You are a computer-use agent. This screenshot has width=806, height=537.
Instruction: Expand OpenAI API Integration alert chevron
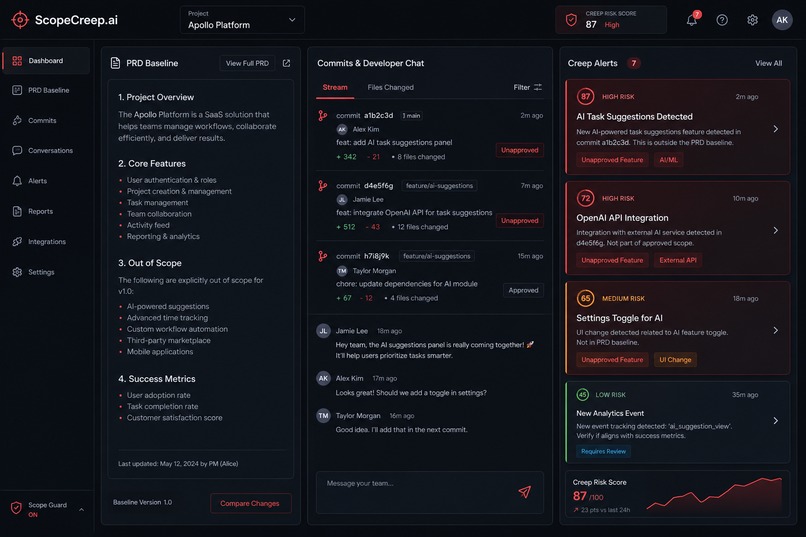(776, 230)
